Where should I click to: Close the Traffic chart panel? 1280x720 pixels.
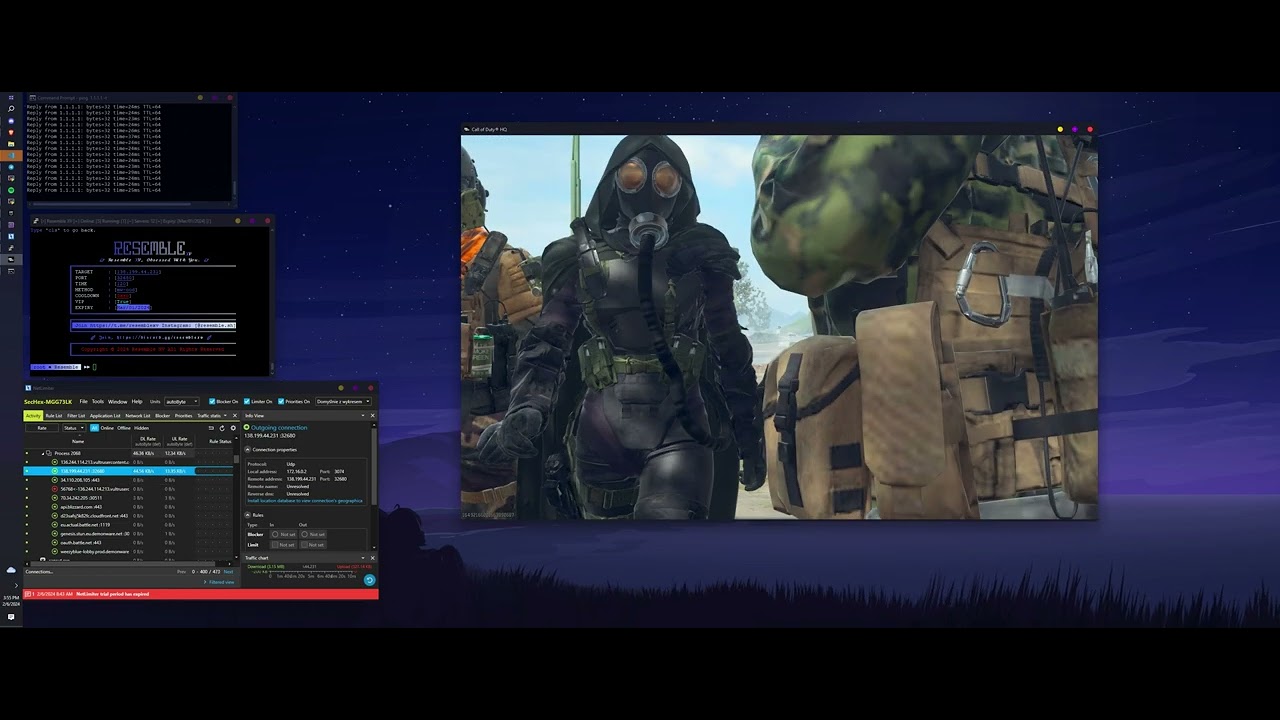click(372, 558)
